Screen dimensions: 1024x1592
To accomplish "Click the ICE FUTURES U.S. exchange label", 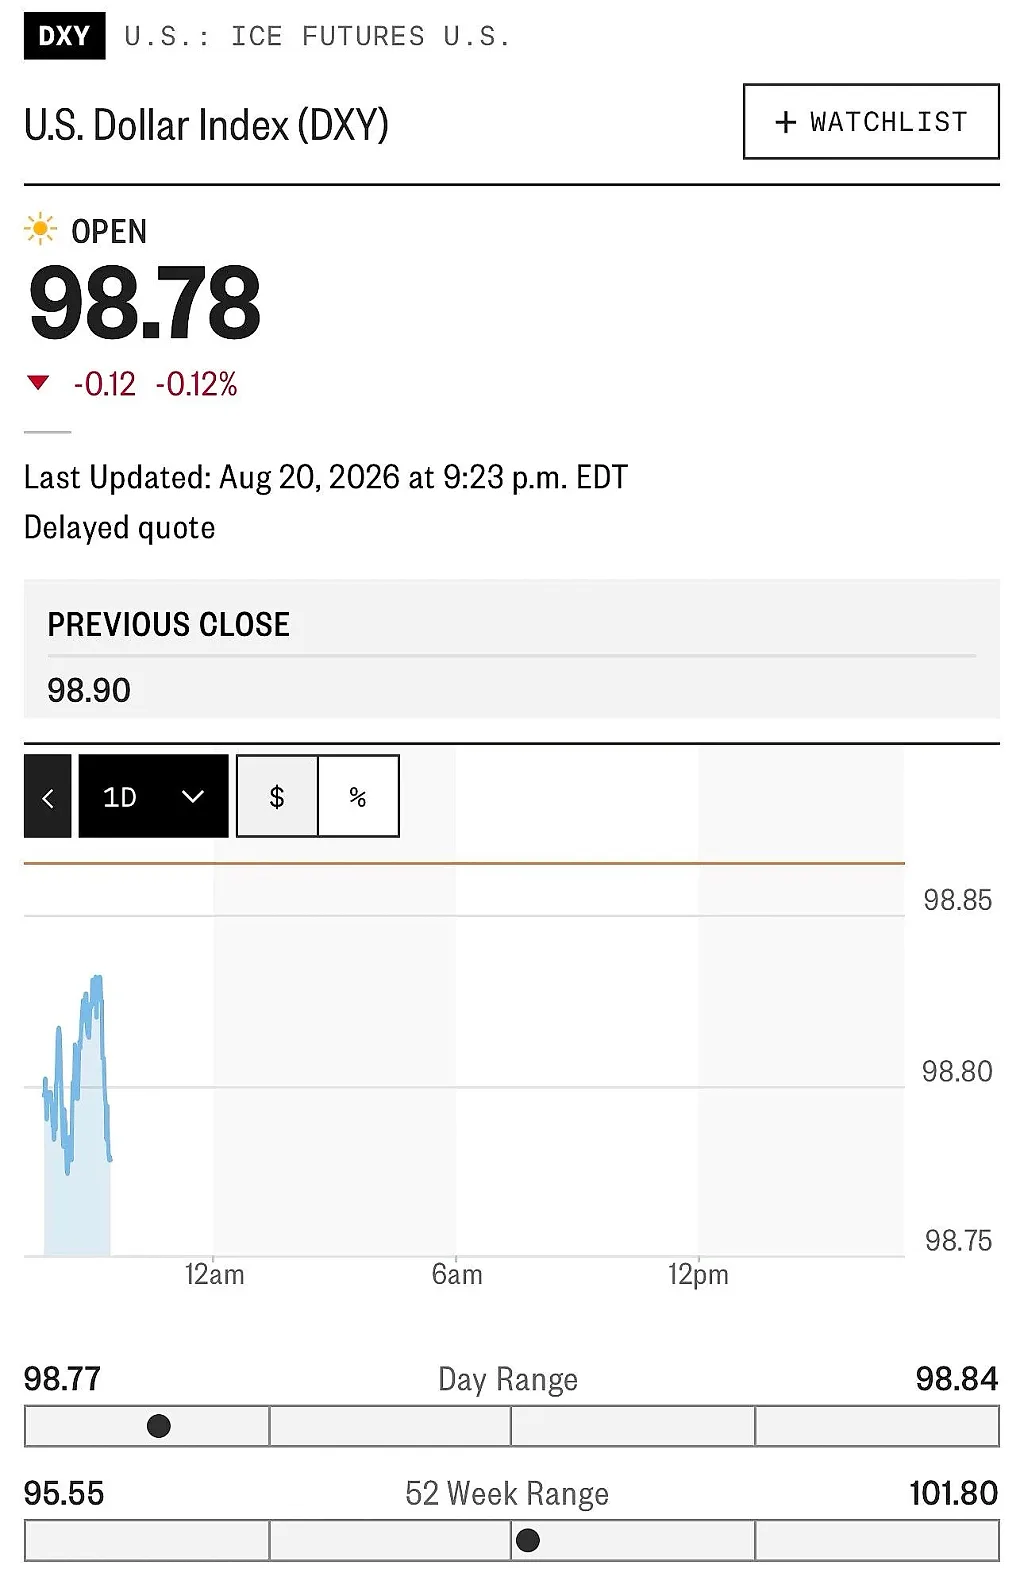I will tap(371, 37).
